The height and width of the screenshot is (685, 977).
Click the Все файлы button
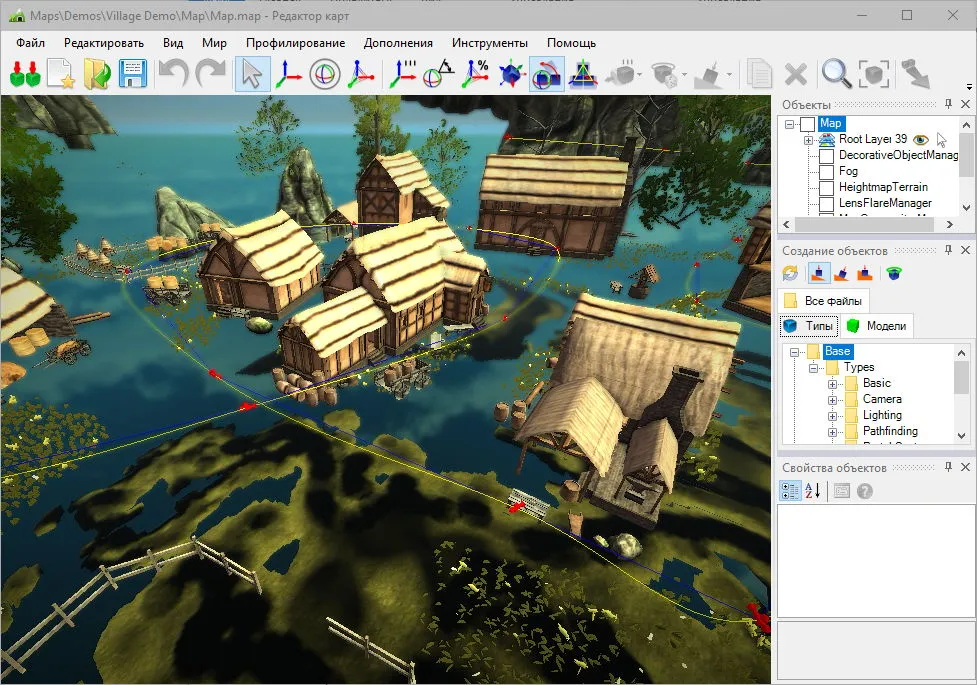tap(824, 301)
